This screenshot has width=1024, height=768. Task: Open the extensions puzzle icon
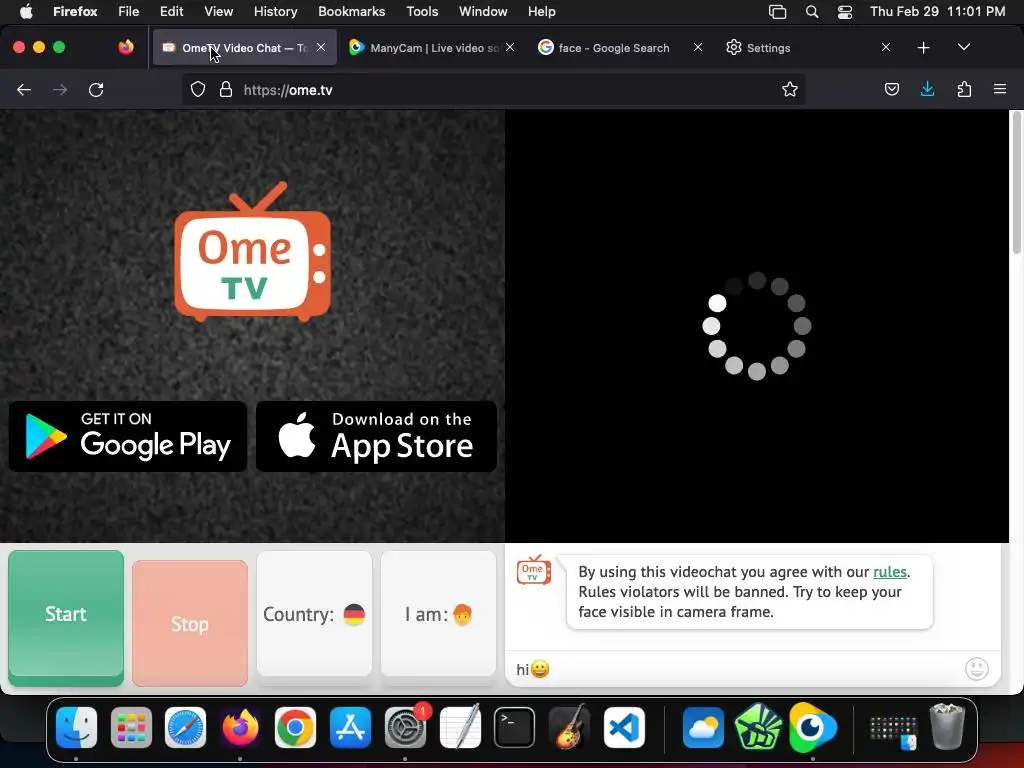coord(964,89)
